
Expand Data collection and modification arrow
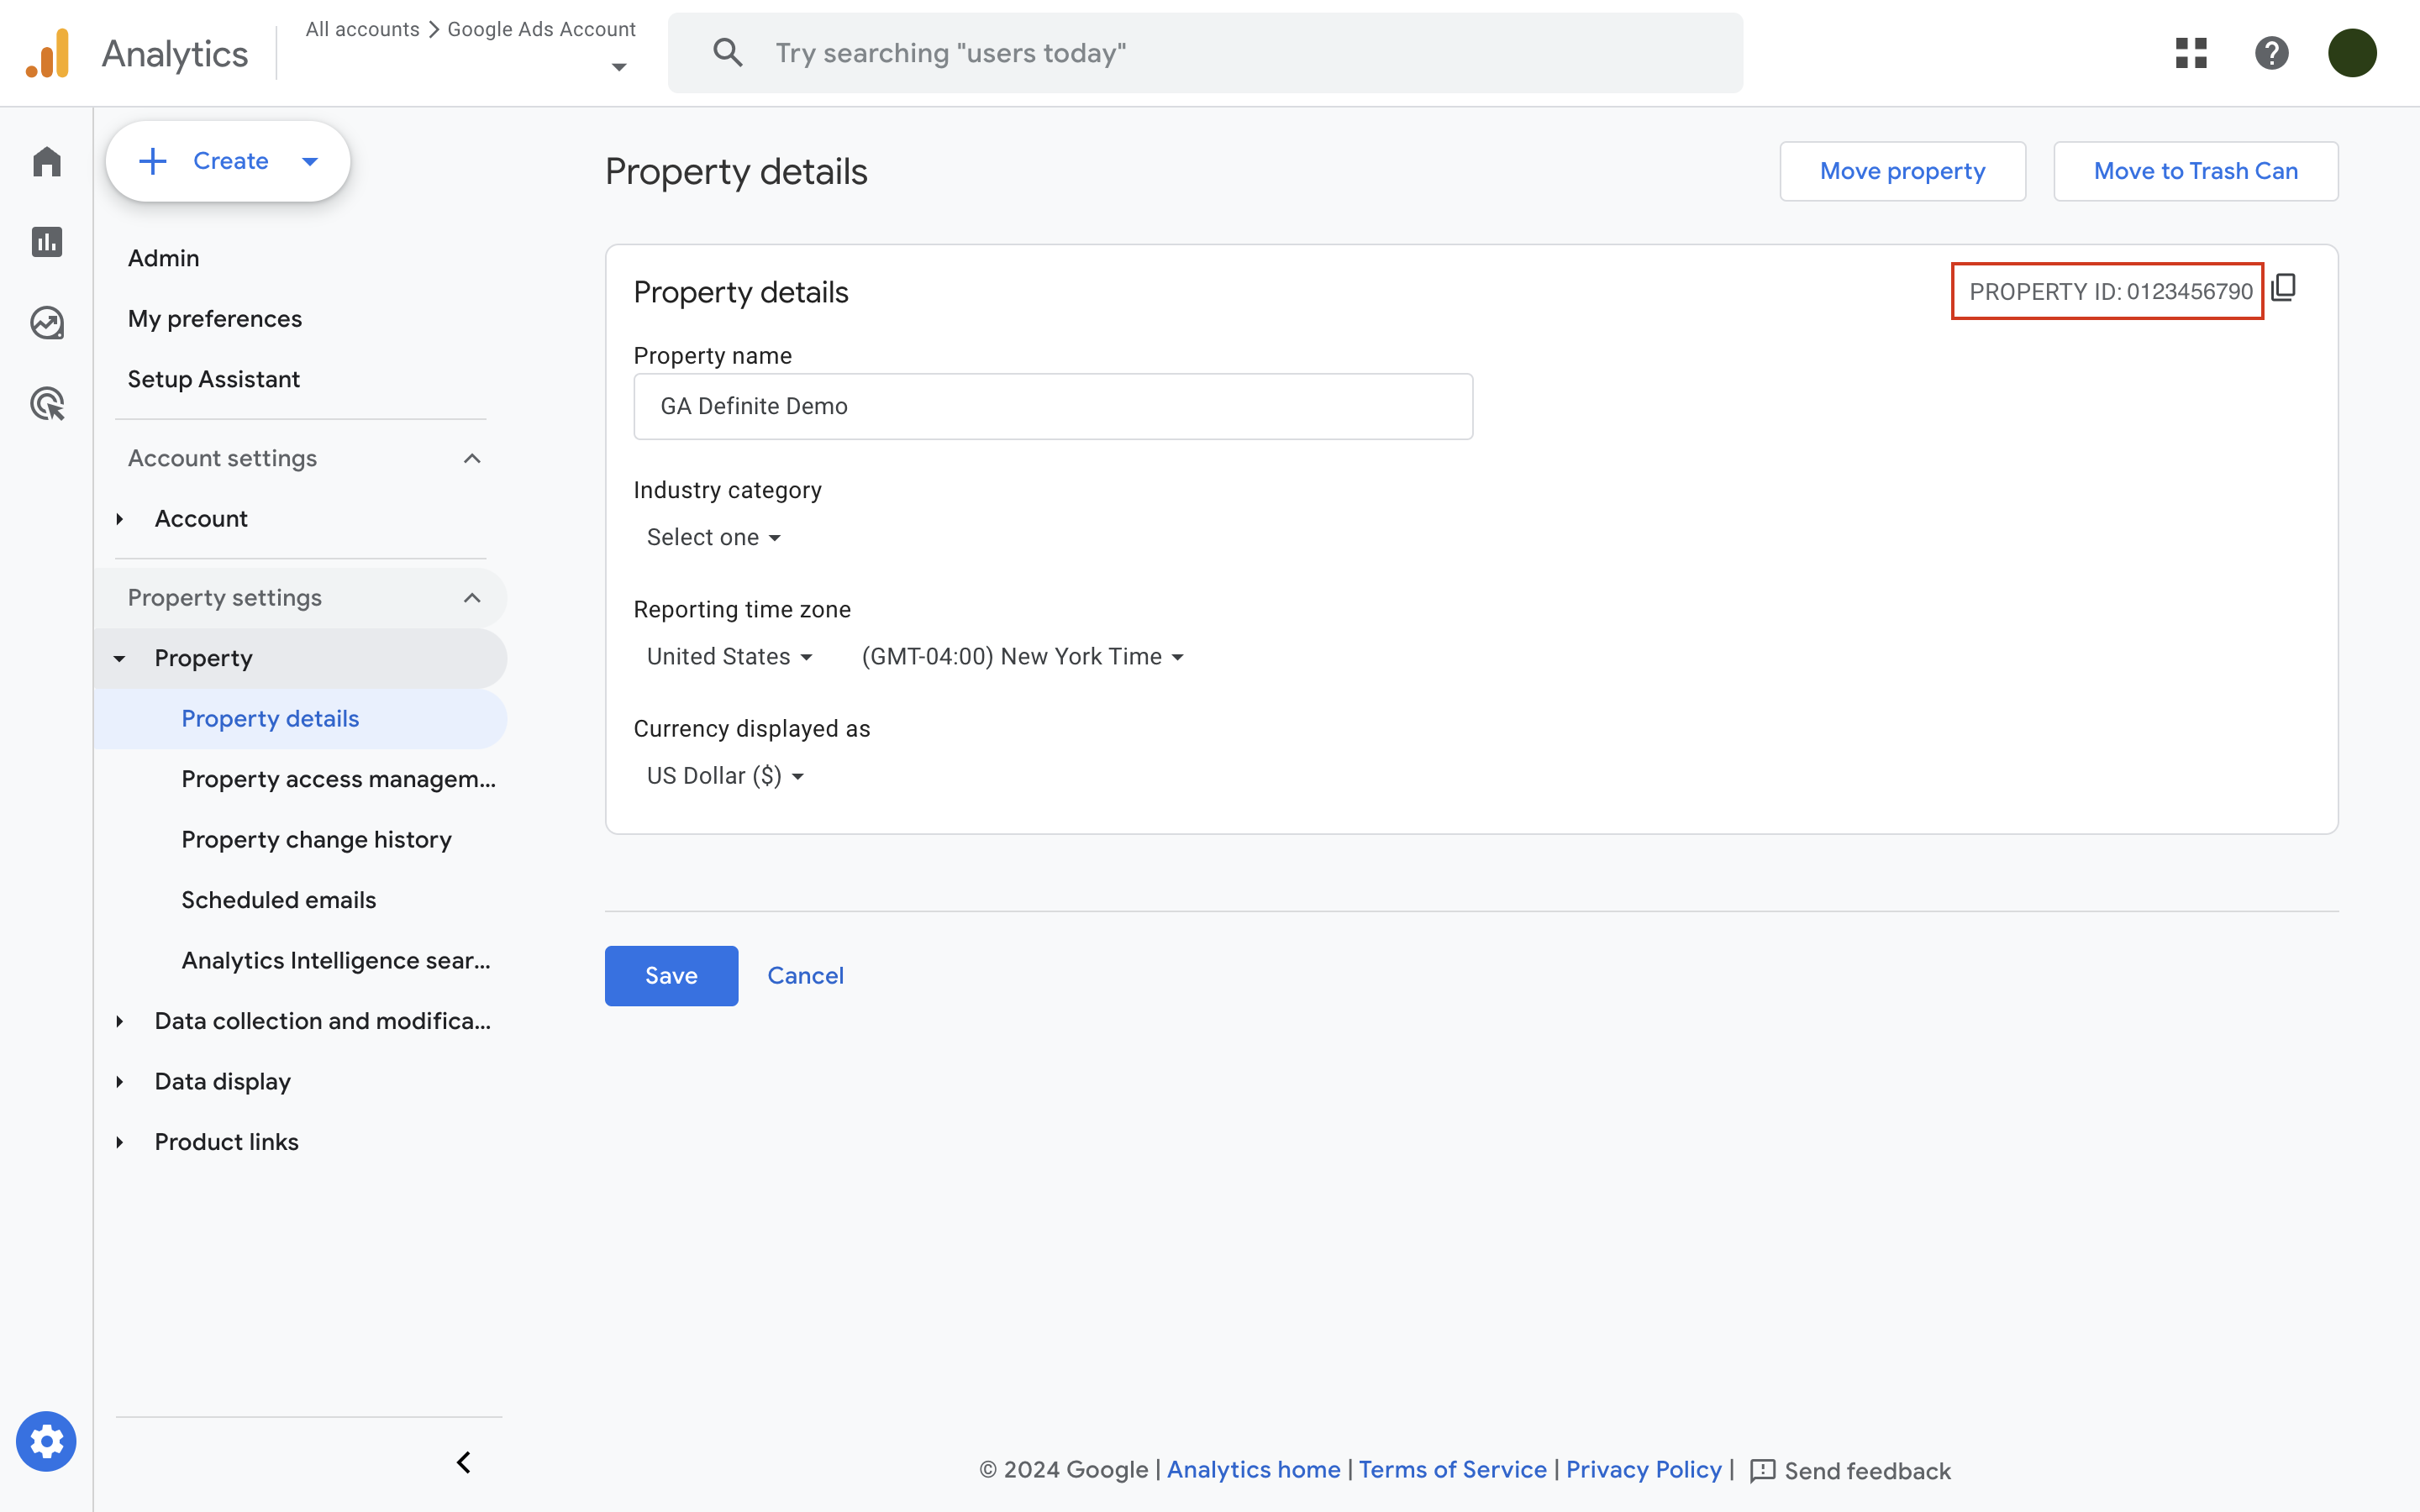click(x=119, y=1021)
